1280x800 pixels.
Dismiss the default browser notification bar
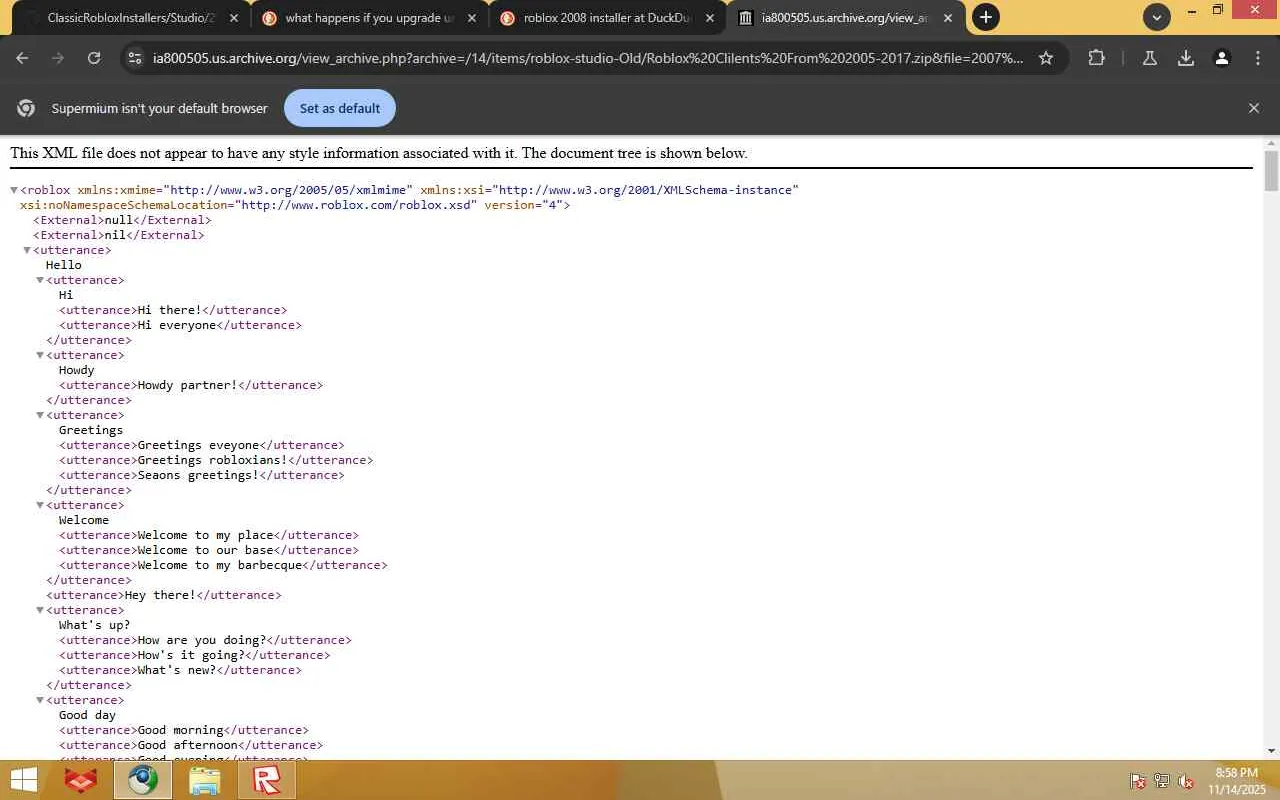pyautogui.click(x=1254, y=108)
